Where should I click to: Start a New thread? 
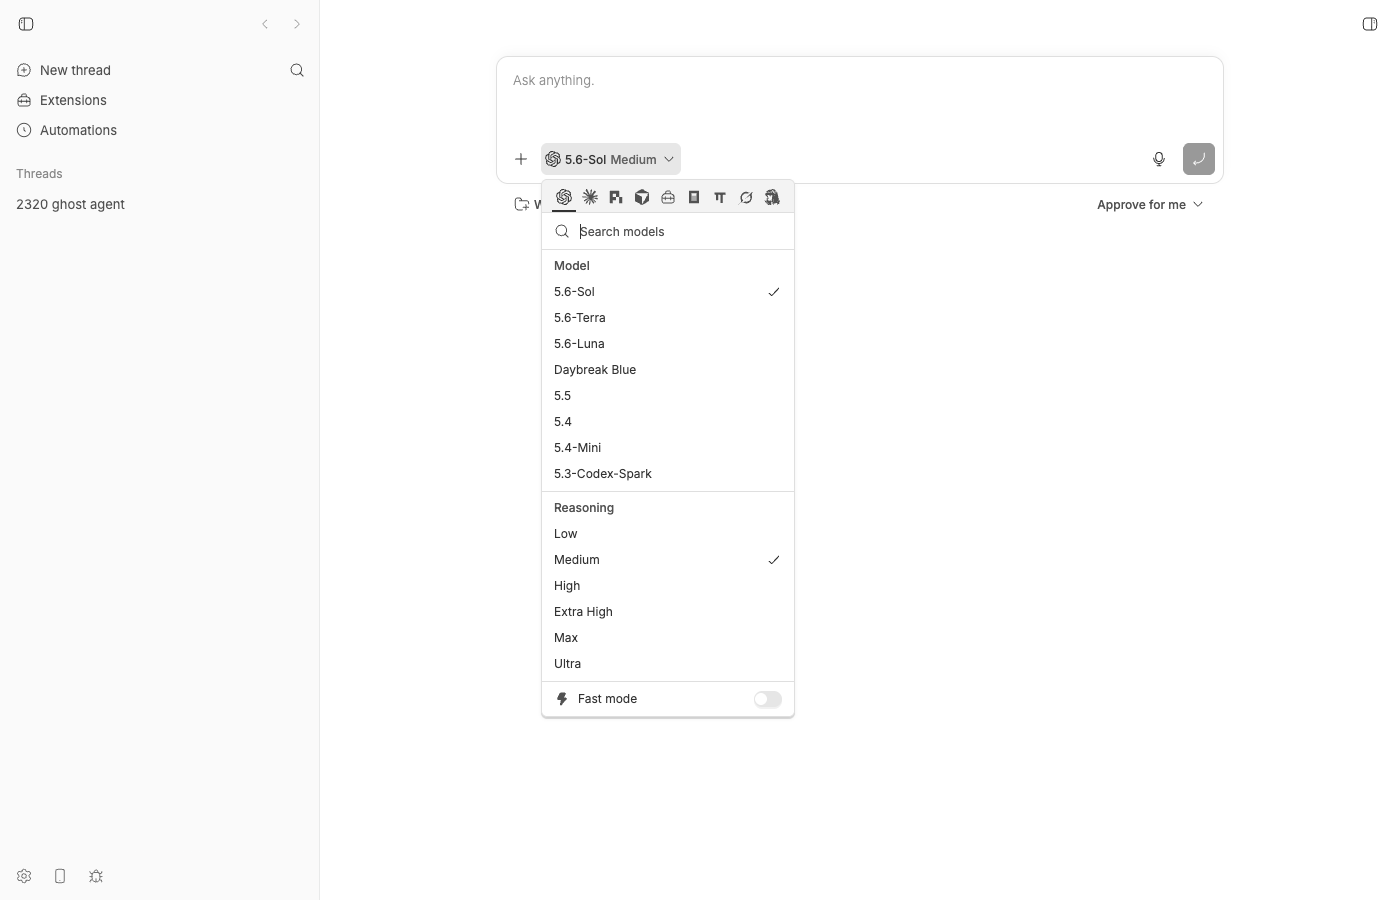tap(64, 70)
